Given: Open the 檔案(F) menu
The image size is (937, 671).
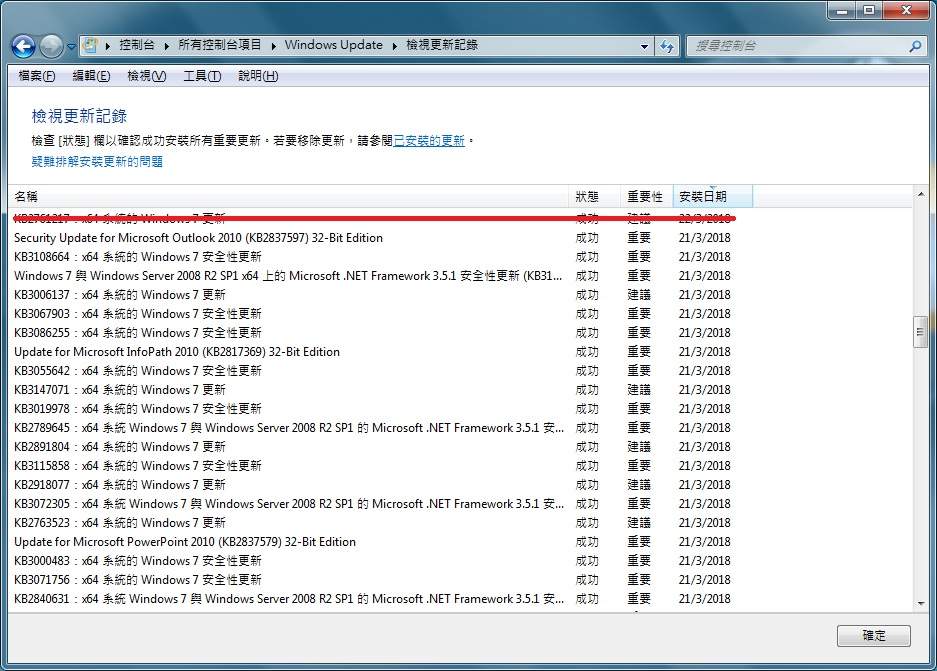Looking at the screenshot, I should click(36, 76).
